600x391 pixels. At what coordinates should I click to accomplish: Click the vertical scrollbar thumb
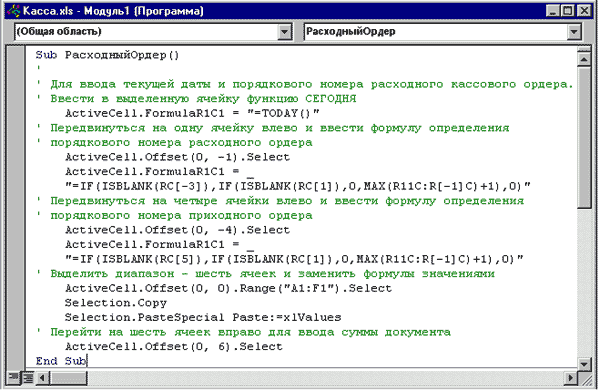(x=584, y=137)
